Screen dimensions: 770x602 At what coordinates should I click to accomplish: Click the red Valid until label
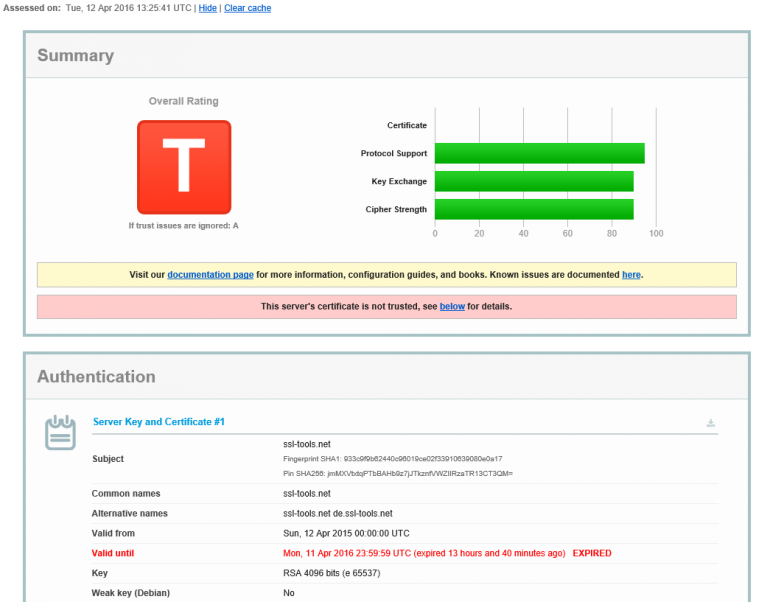click(x=113, y=553)
